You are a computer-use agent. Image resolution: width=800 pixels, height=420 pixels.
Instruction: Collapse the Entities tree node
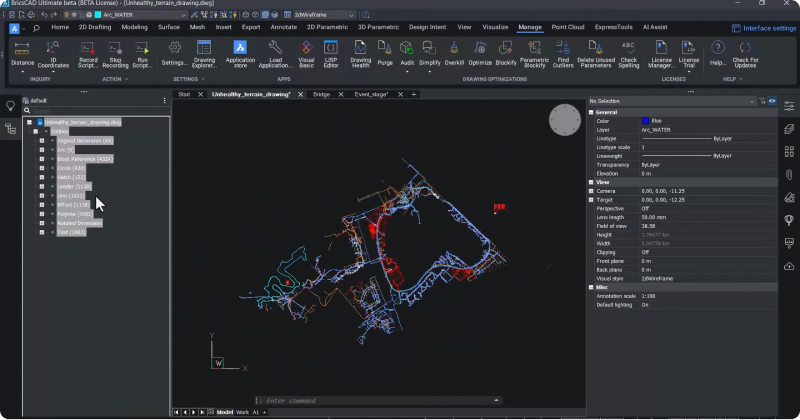(35, 131)
